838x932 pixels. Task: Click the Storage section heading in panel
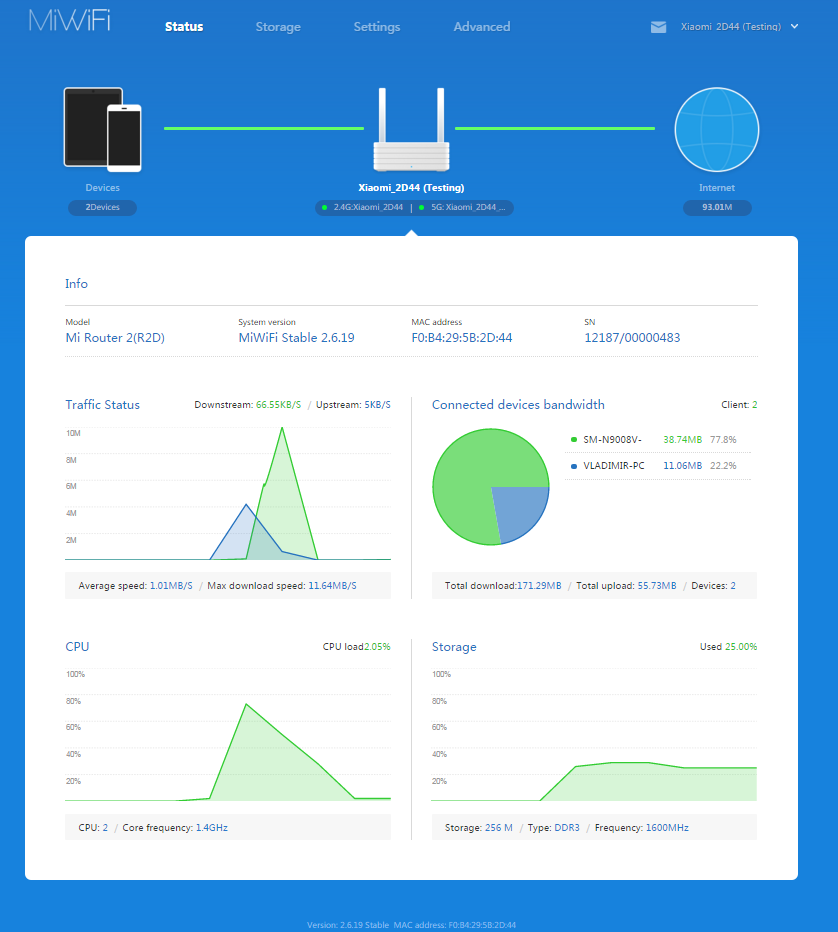pyautogui.click(x=454, y=647)
